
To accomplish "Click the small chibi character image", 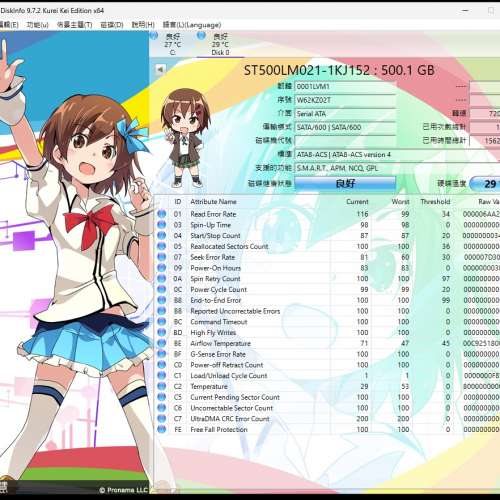I will click(x=185, y=138).
